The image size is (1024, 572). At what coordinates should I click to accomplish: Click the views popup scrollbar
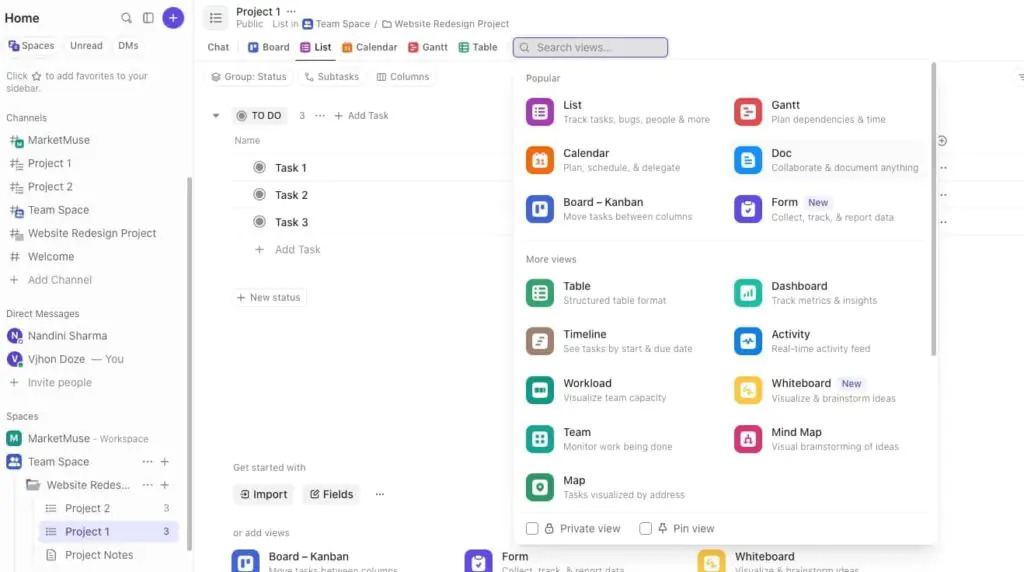point(933,209)
